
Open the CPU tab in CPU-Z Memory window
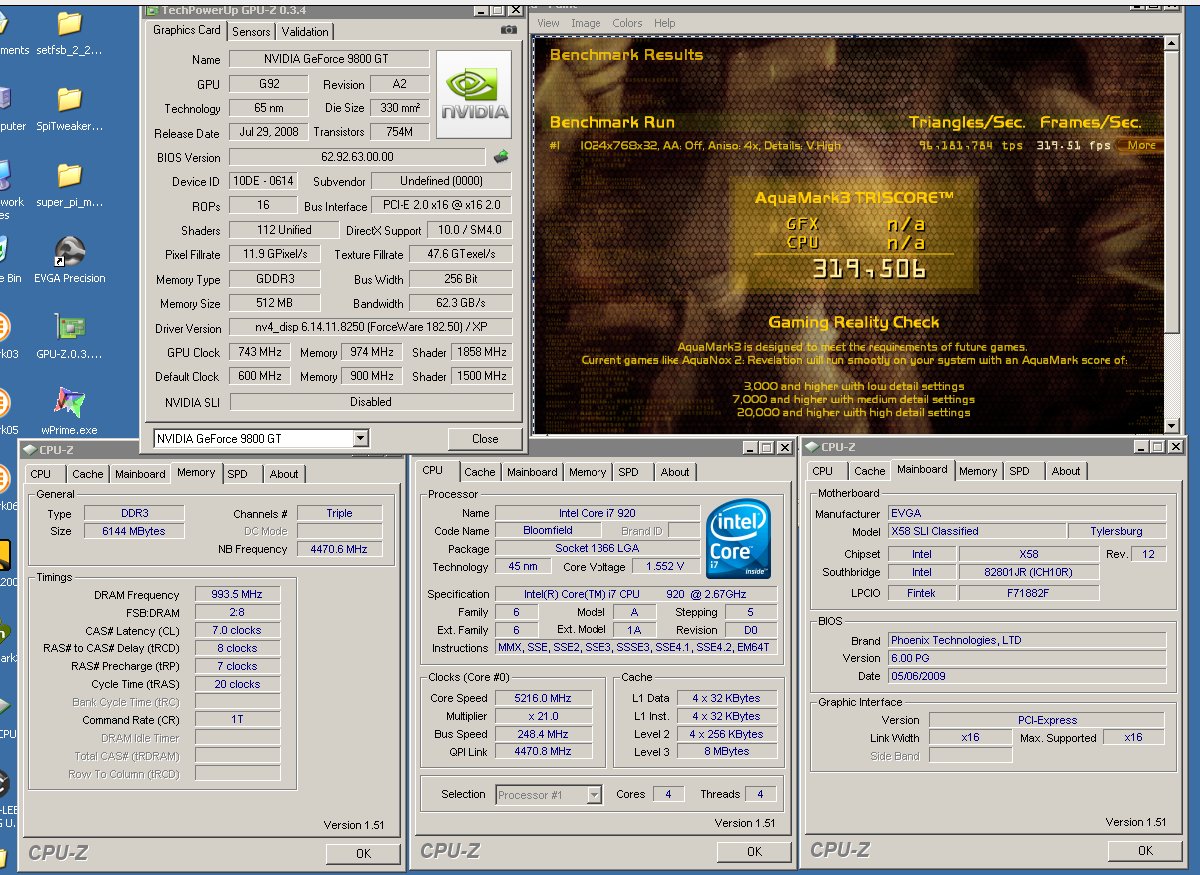tap(41, 474)
